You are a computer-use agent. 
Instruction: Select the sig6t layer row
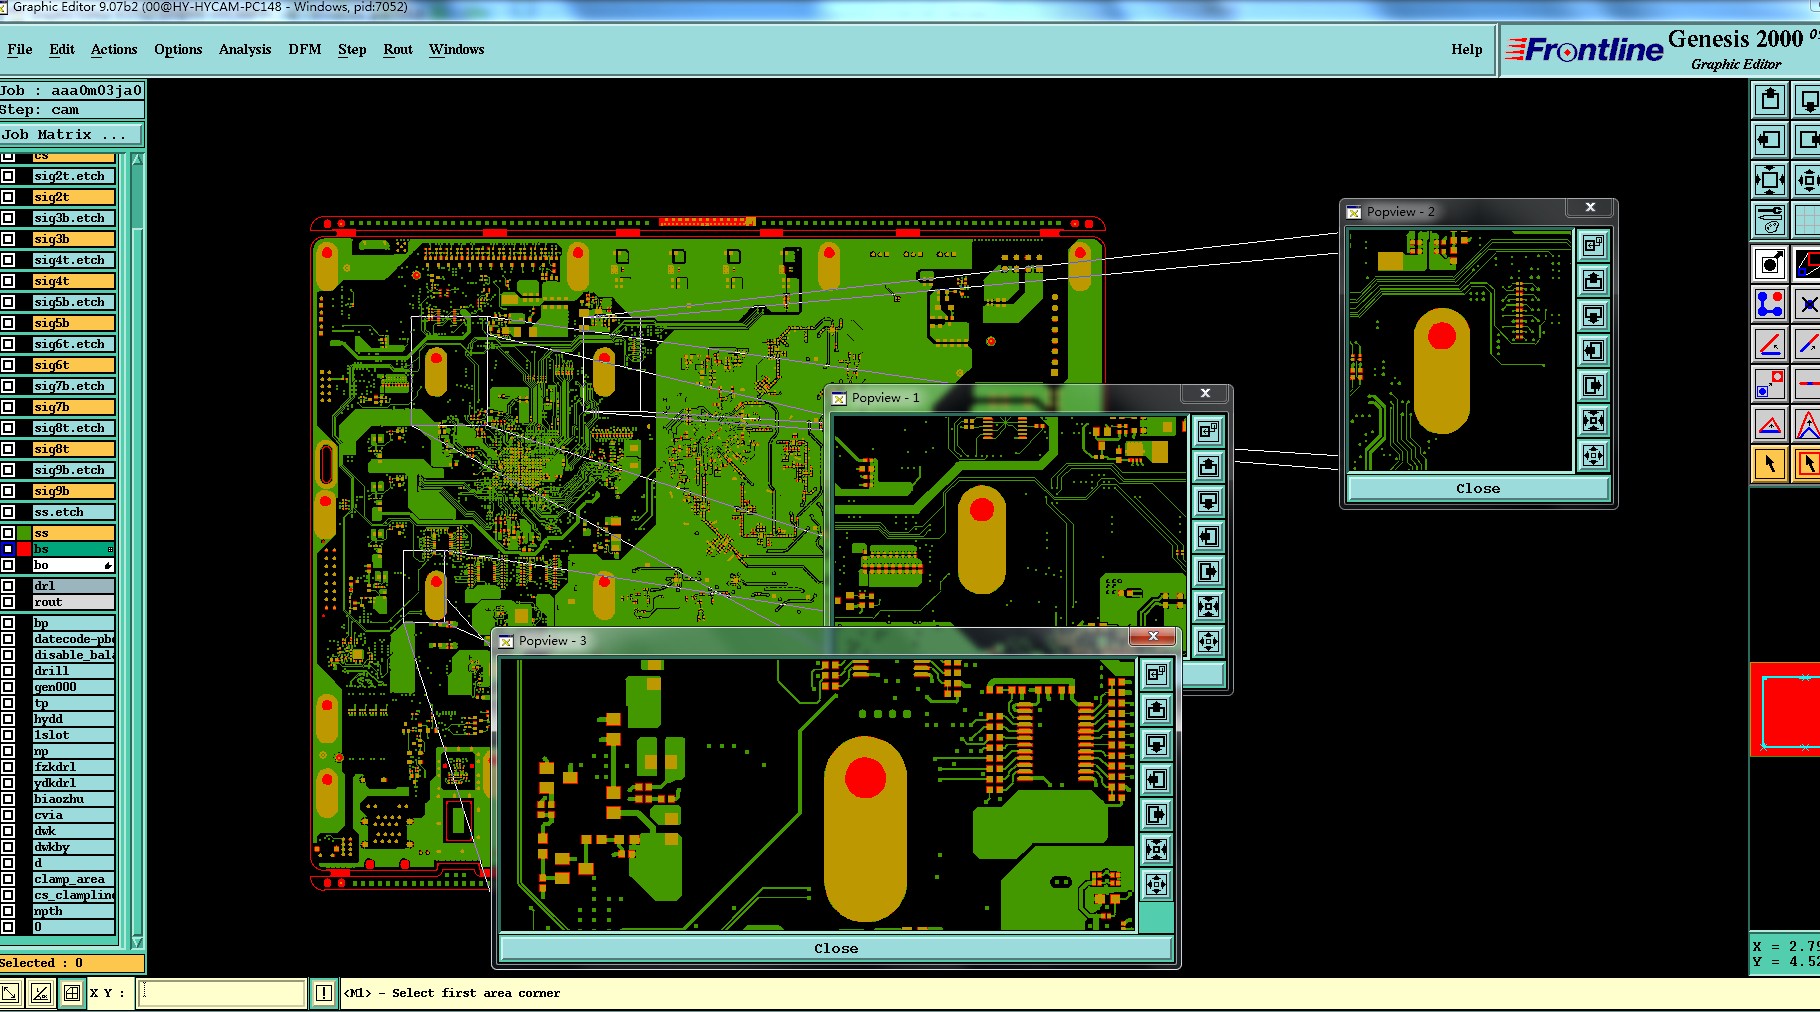point(73,365)
